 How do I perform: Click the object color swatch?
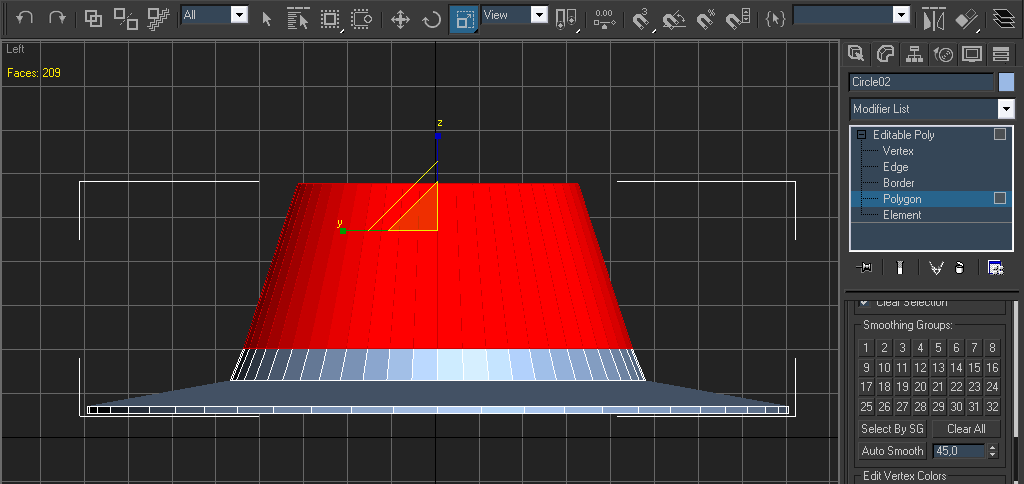[x=1006, y=82]
